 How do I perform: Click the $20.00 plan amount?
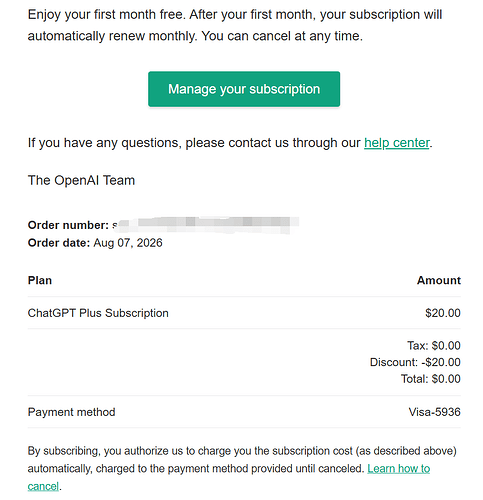[443, 313]
